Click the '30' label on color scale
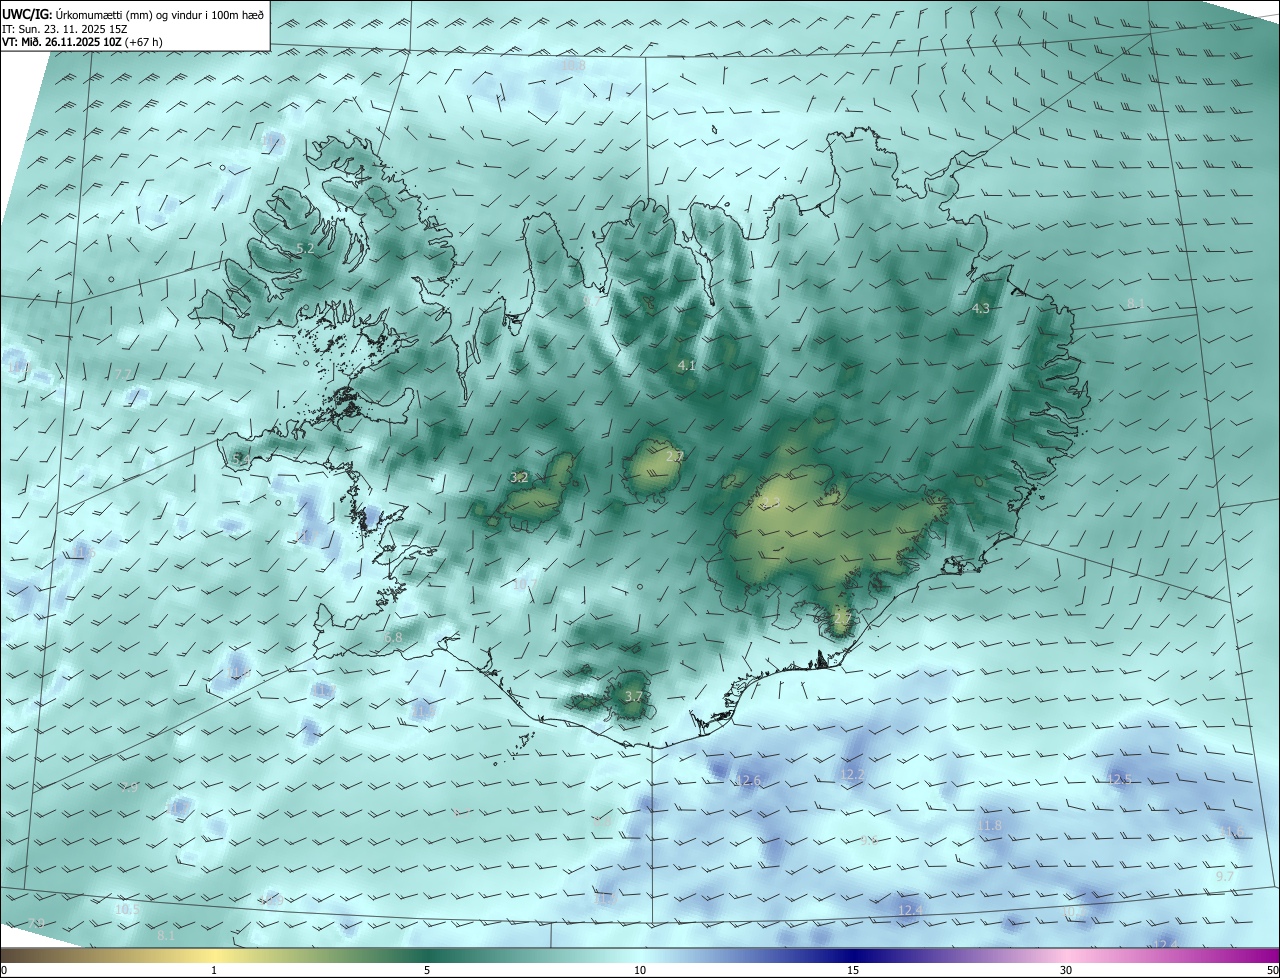Image resolution: width=1280 pixels, height=978 pixels. pos(1066,970)
